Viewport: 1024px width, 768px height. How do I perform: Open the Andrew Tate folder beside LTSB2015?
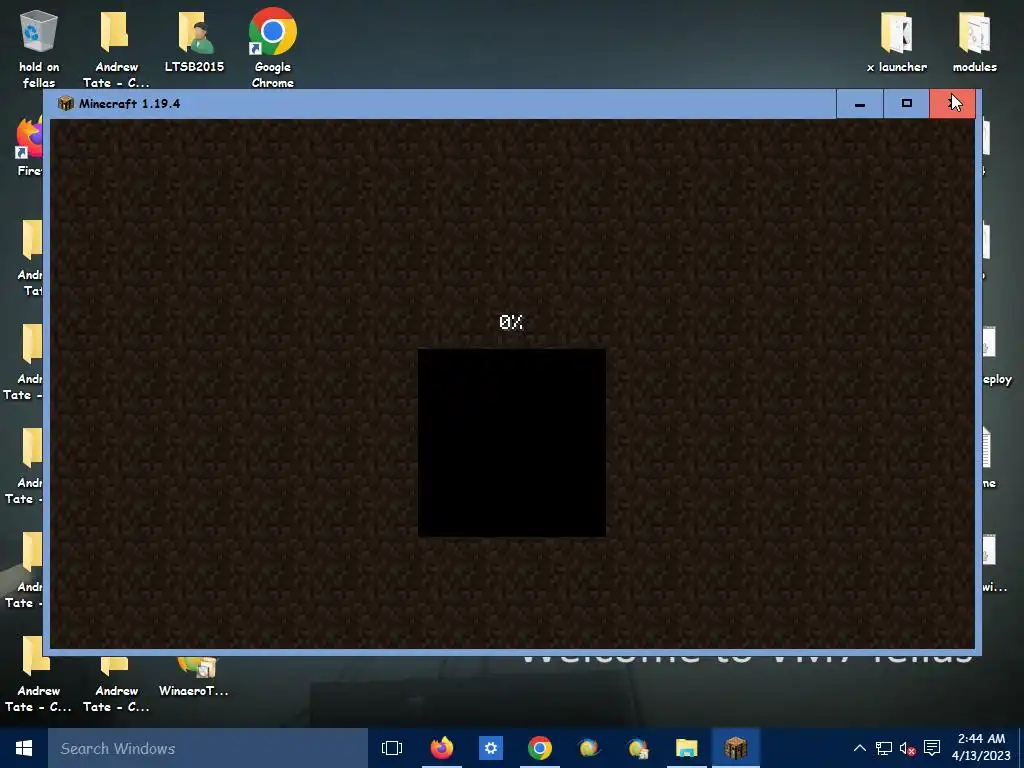(116, 48)
